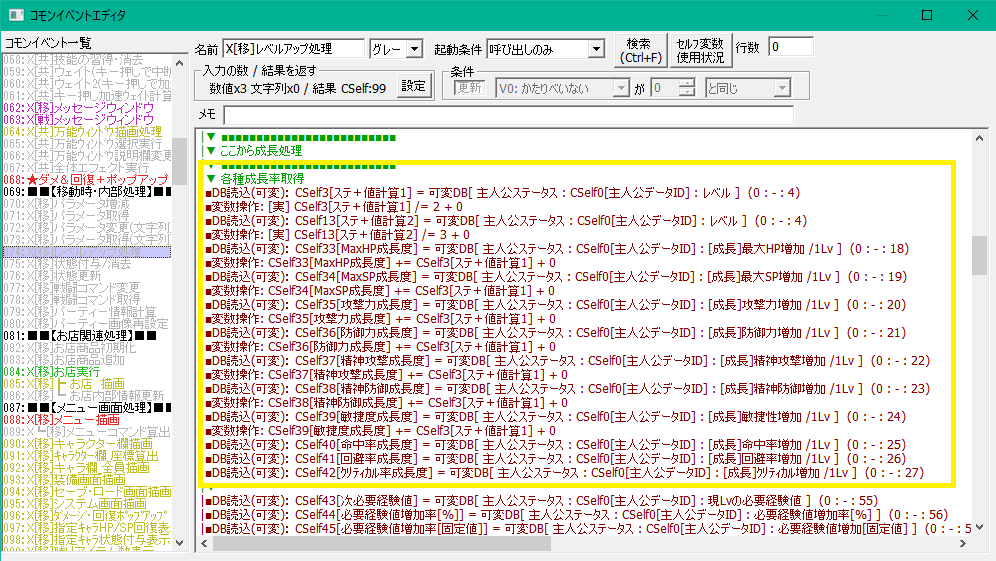Select 087:■■【メニュー画面処理】■■ in the list

point(87,407)
